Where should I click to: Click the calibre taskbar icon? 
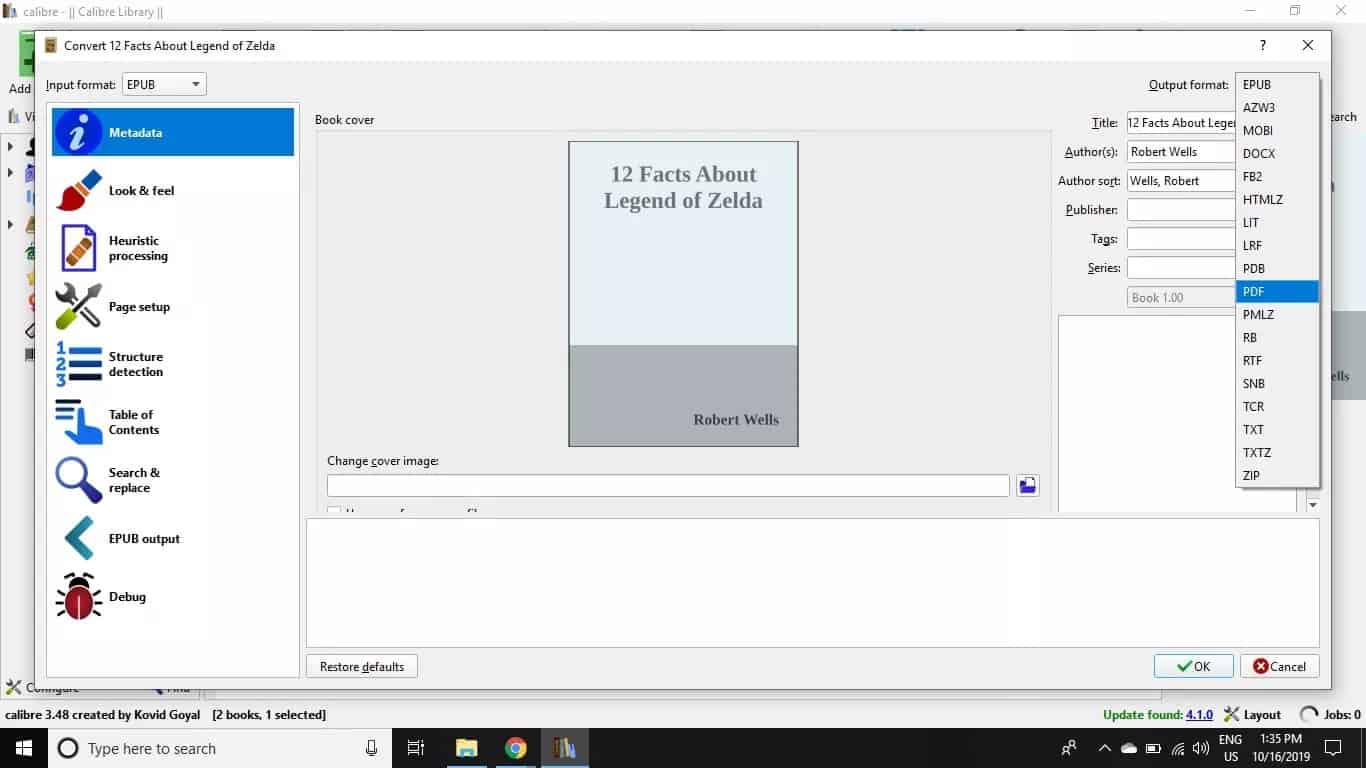tap(565, 748)
